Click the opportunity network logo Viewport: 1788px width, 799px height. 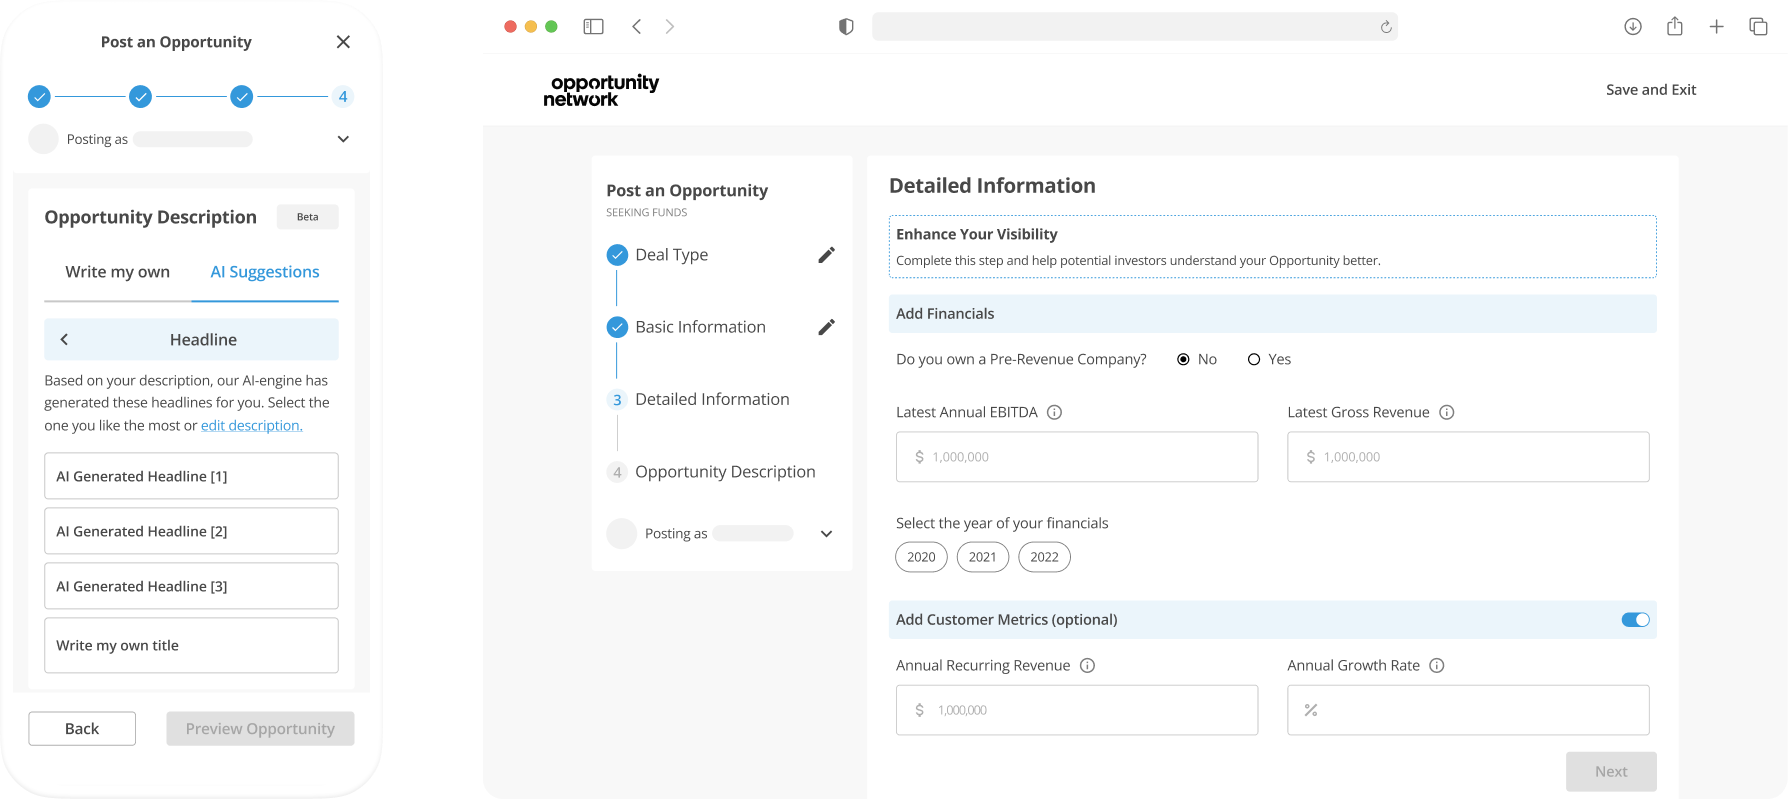tap(601, 90)
